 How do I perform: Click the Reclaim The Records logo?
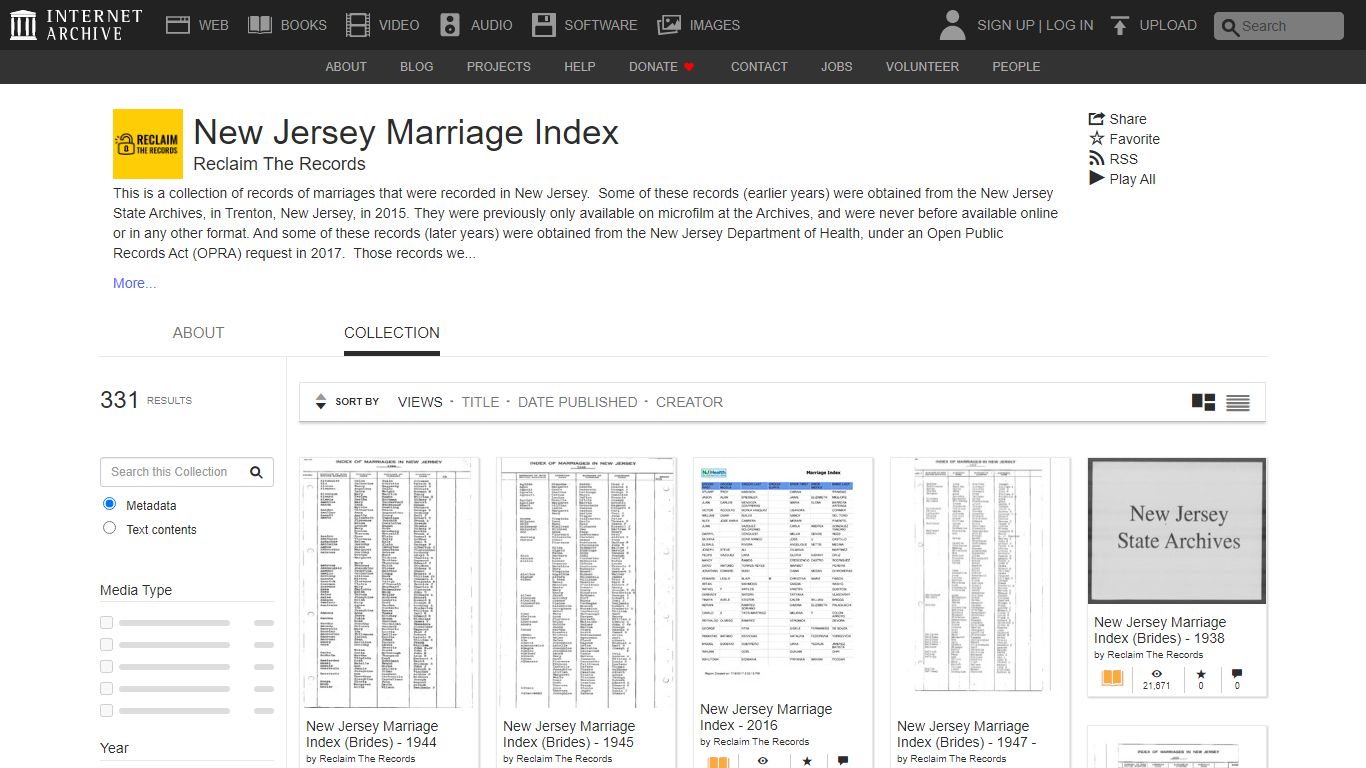tap(148, 144)
